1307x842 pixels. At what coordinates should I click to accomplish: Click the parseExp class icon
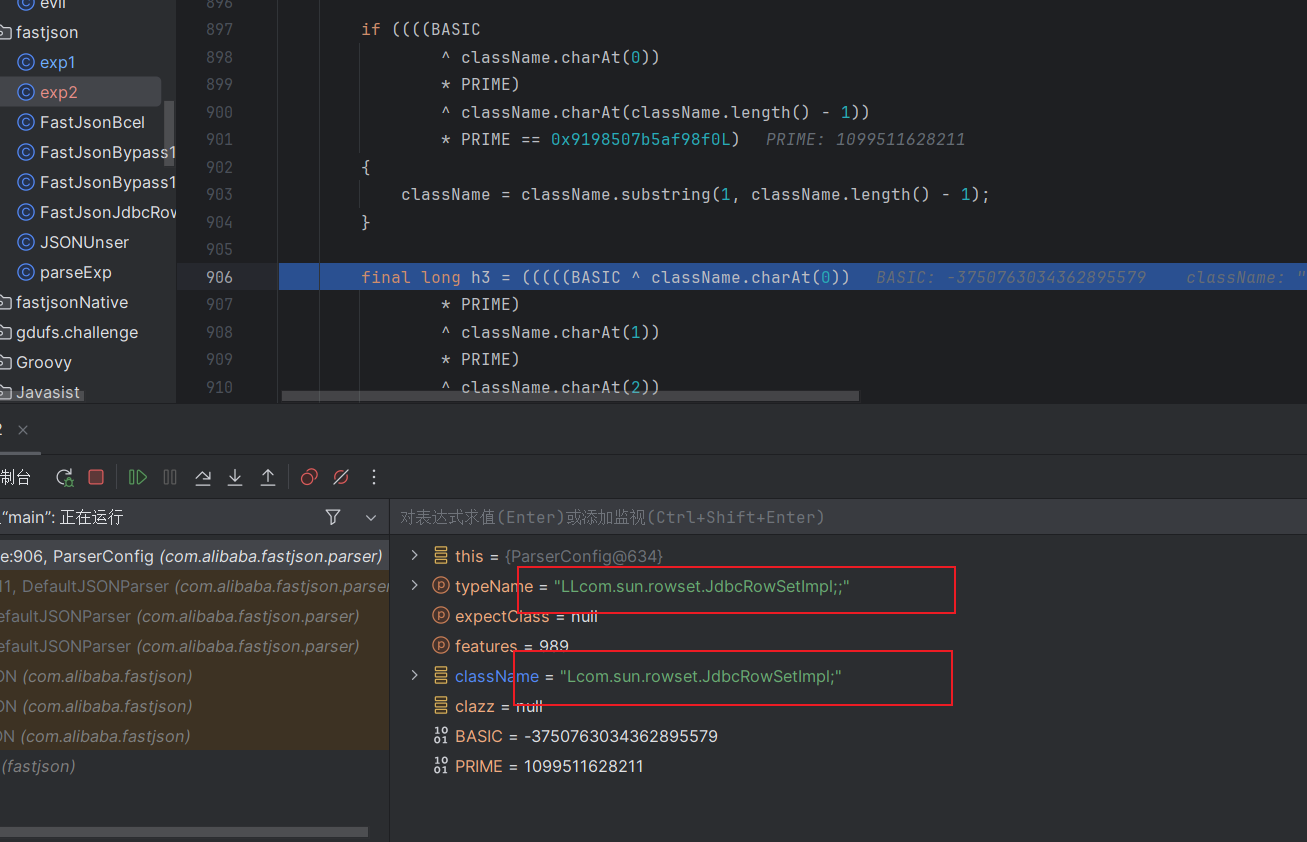pos(26,272)
